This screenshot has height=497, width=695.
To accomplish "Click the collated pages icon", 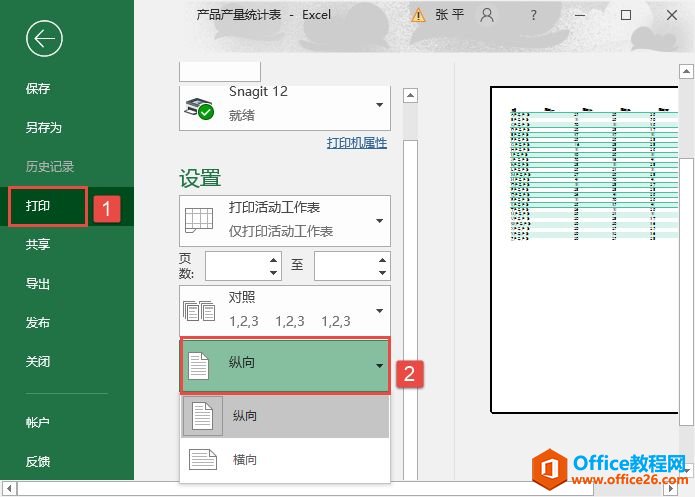I will [199, 310].
